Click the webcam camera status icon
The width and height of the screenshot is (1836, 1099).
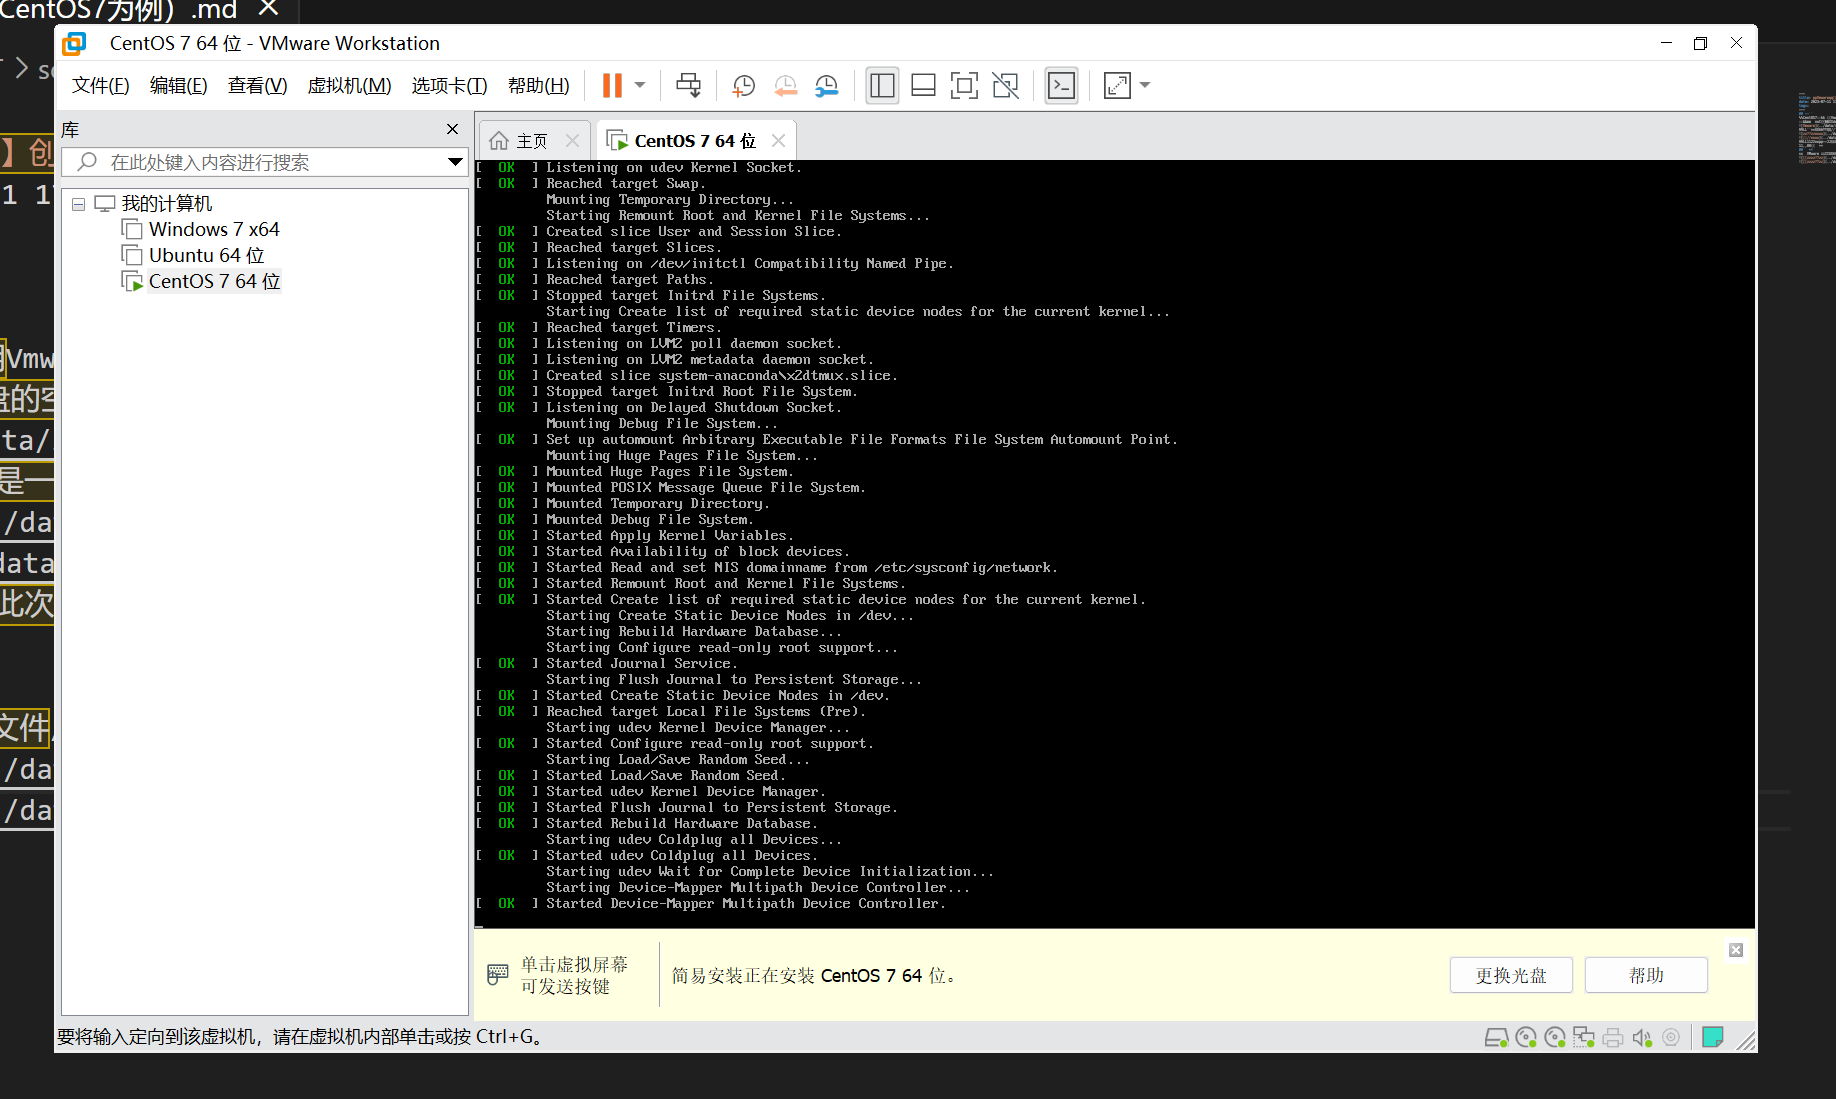pos(1671,1038)
